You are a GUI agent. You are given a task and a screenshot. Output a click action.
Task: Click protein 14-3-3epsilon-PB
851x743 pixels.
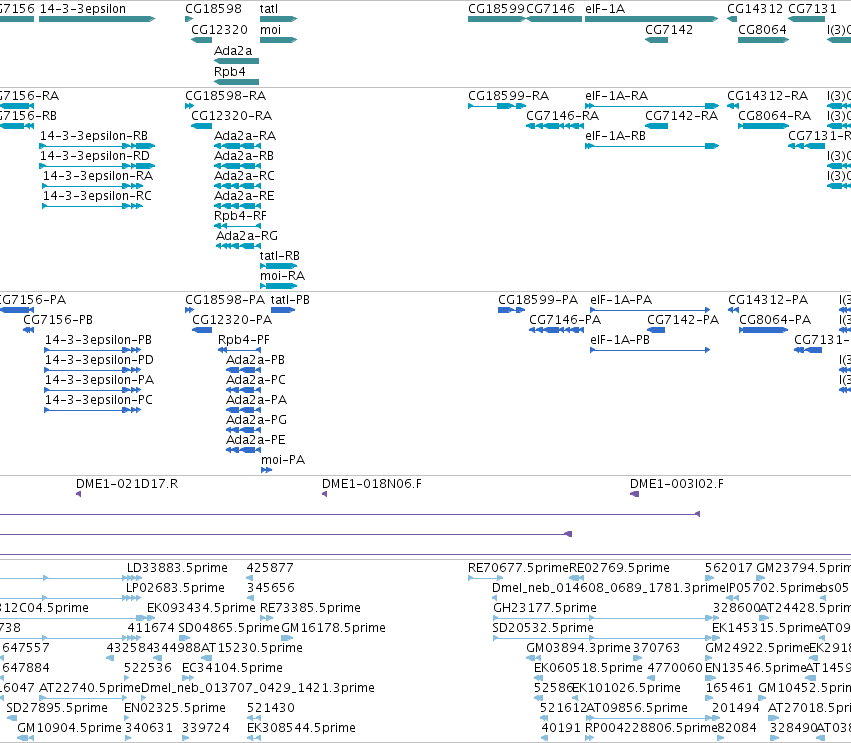[x=98, y=340]
